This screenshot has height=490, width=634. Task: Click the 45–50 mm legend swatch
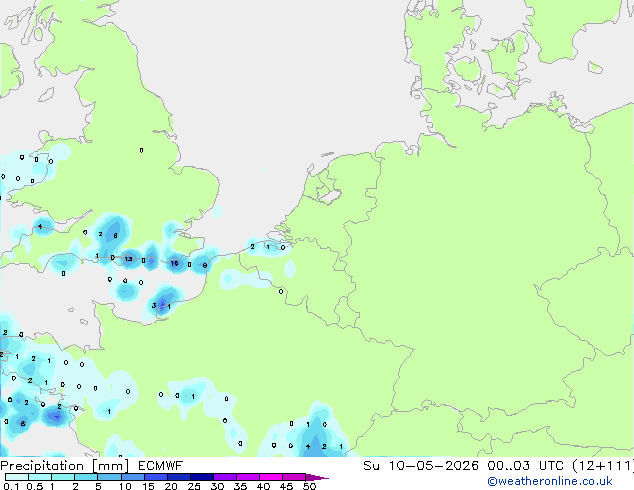(294, 477)
